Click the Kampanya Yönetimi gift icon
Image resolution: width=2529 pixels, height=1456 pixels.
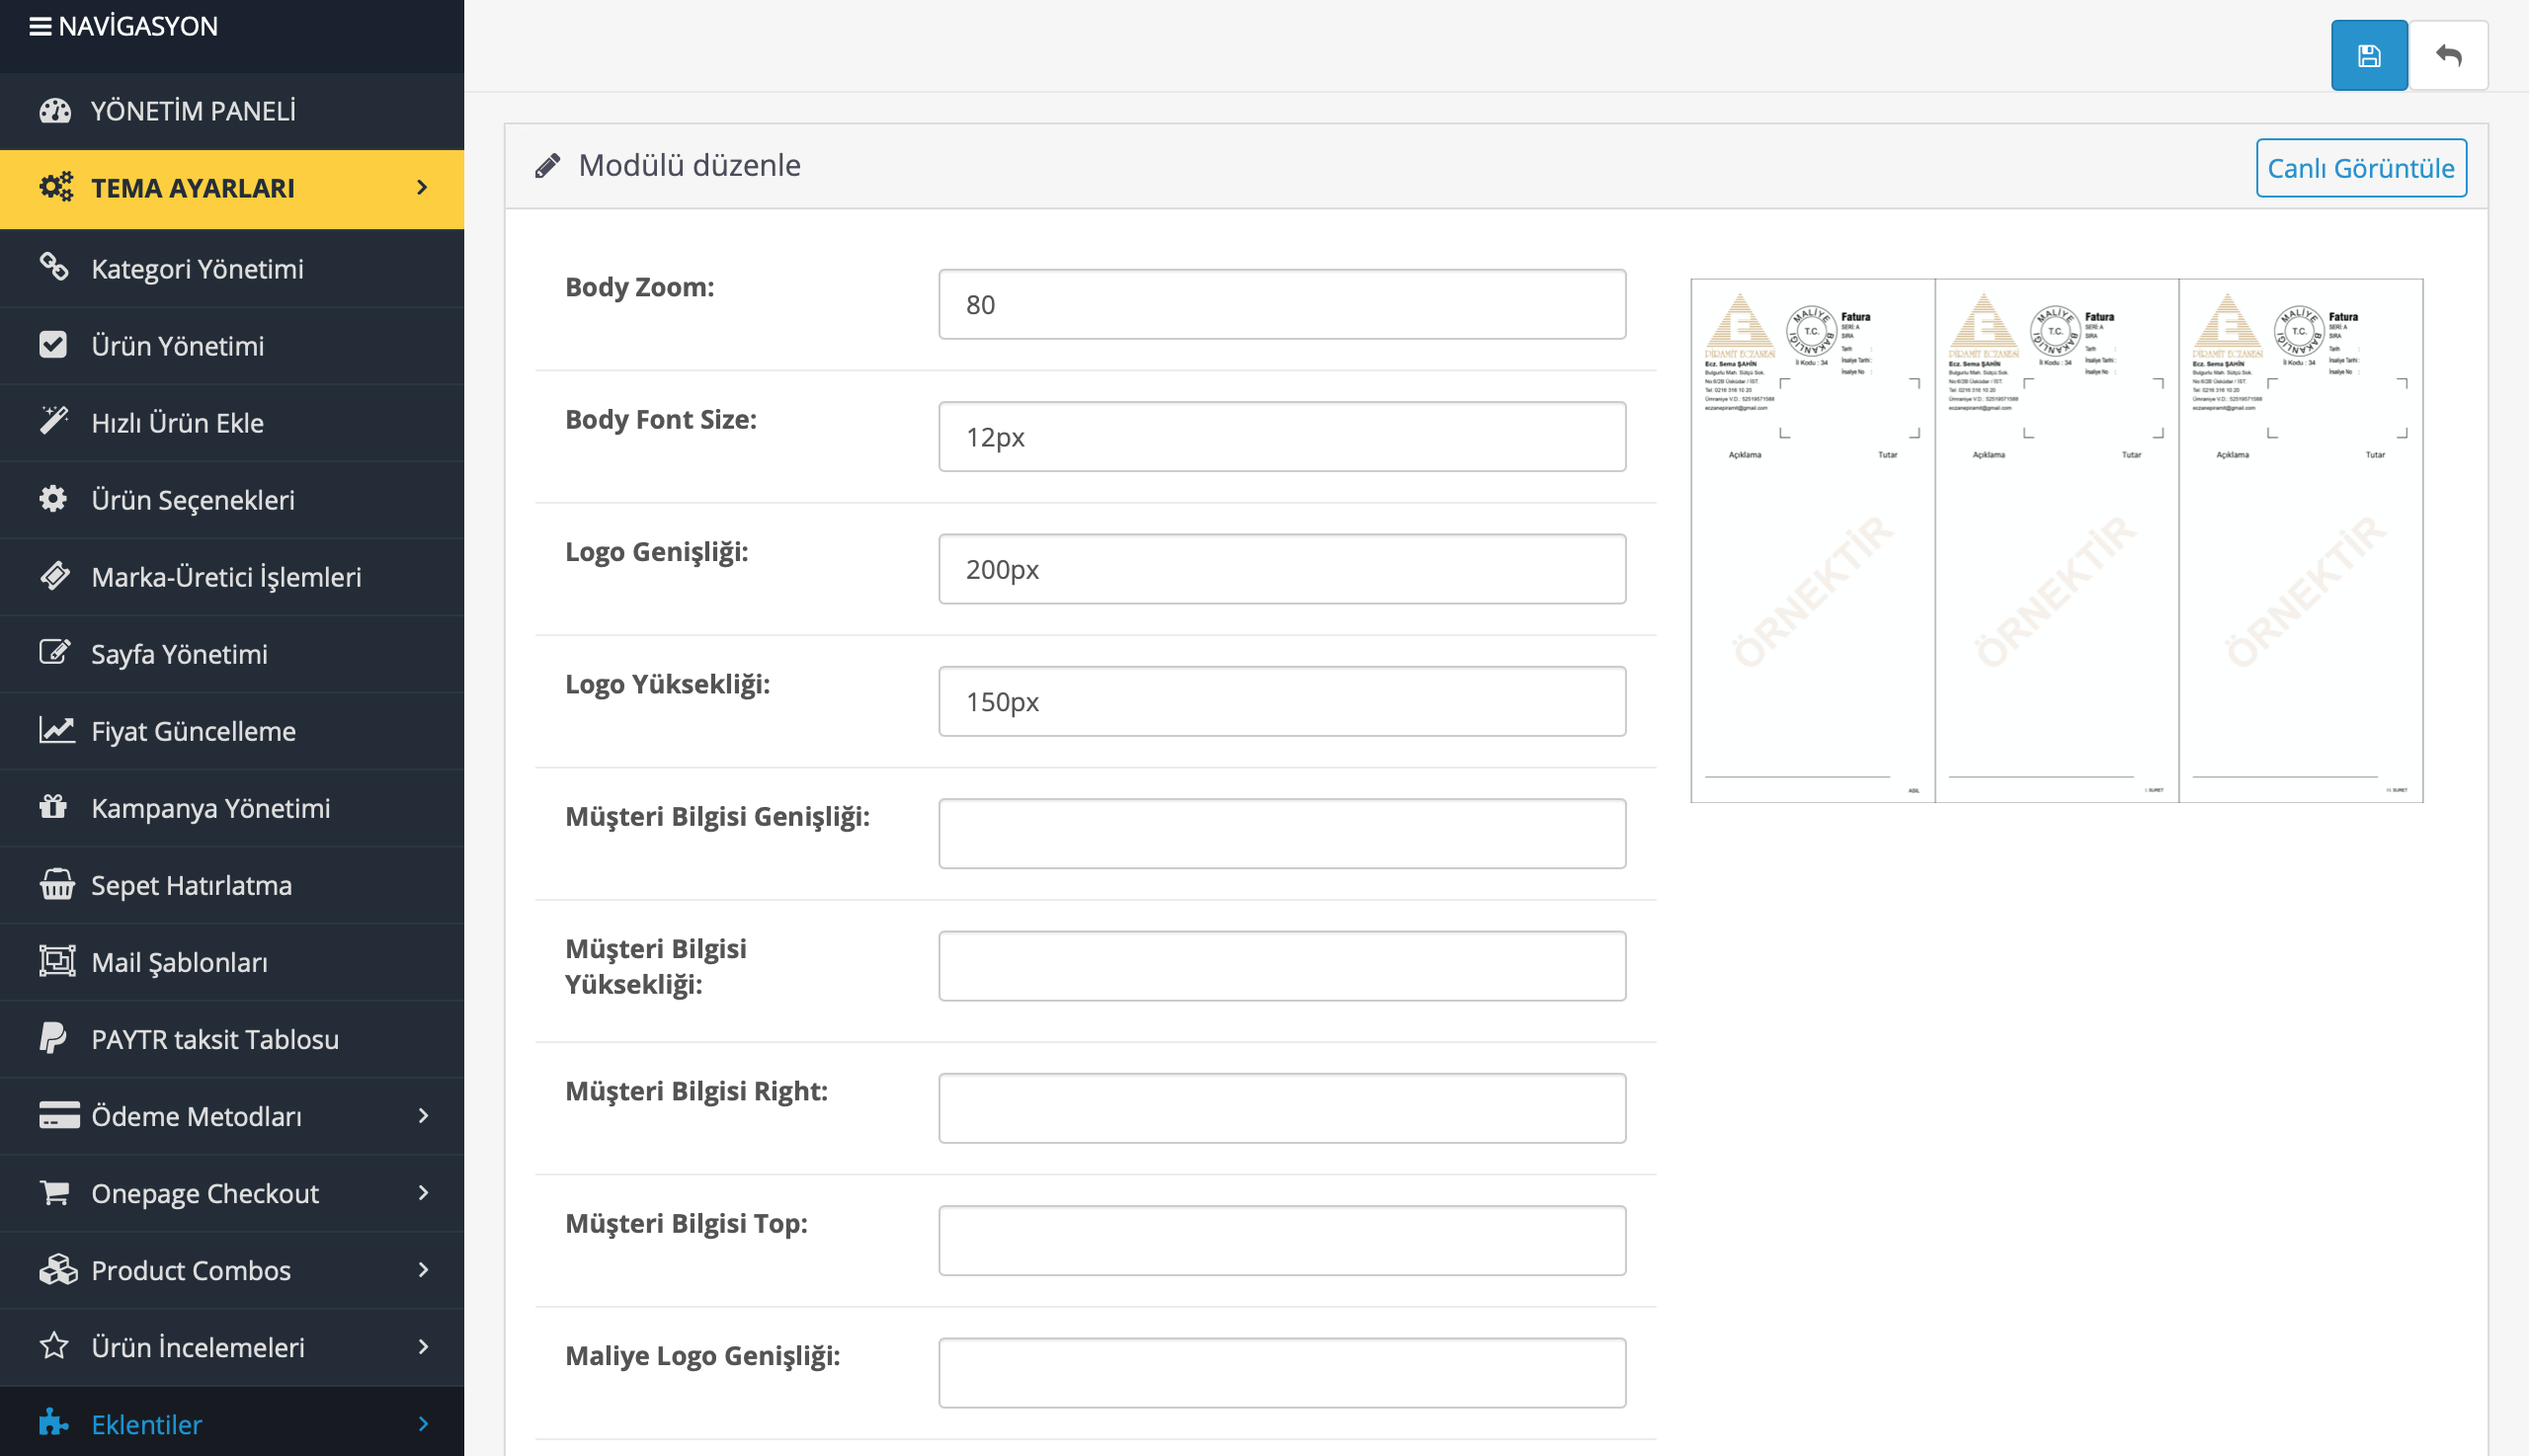[x=54, y=807]
